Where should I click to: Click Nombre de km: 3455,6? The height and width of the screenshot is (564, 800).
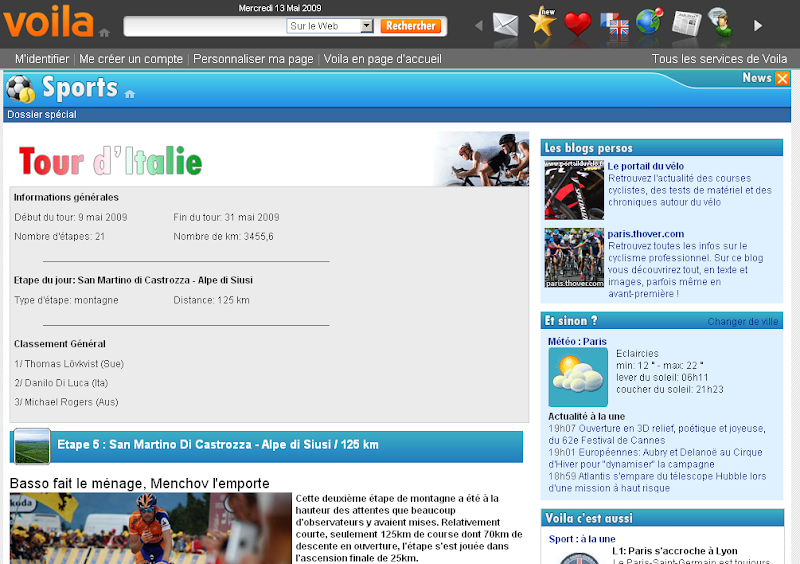tap(223, 237)
